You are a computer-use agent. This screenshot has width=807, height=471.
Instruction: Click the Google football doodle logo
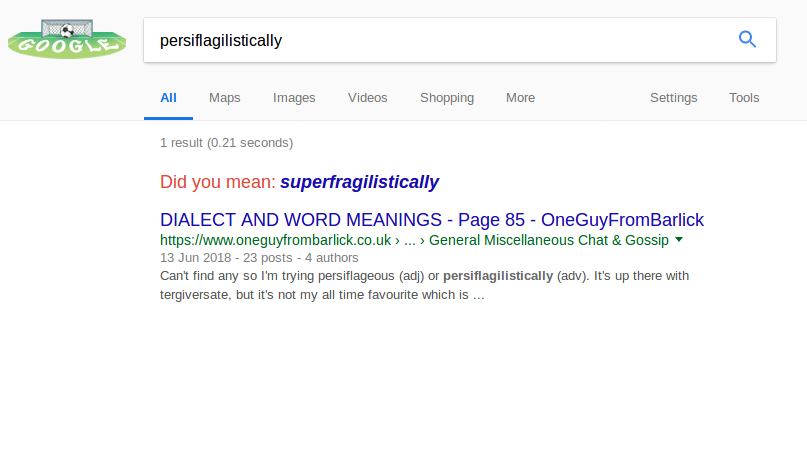pos(67,39)
